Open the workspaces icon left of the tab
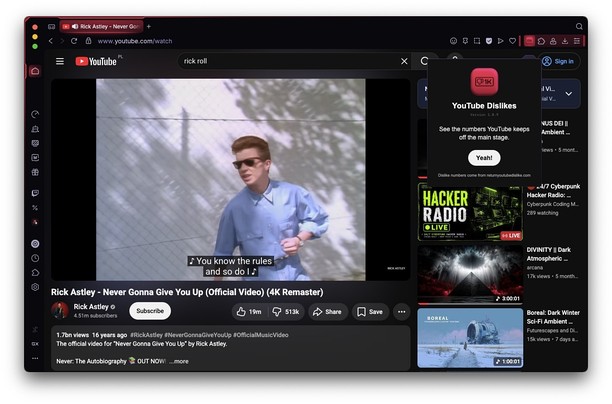The height and width of the screenshot is (404, 612). [52, 27]
